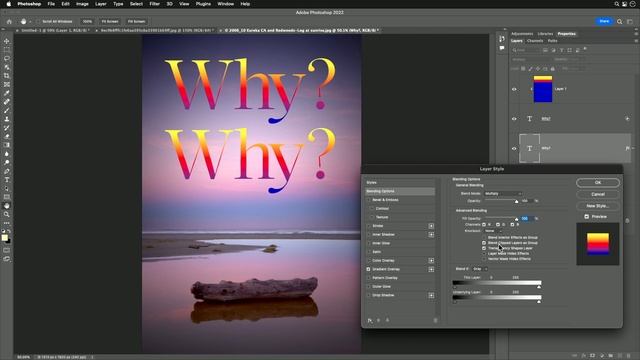The width and height of the screenshot is (640, 360).
Task: Click the fx icon in Layer Style dialog
Action: 370,320
